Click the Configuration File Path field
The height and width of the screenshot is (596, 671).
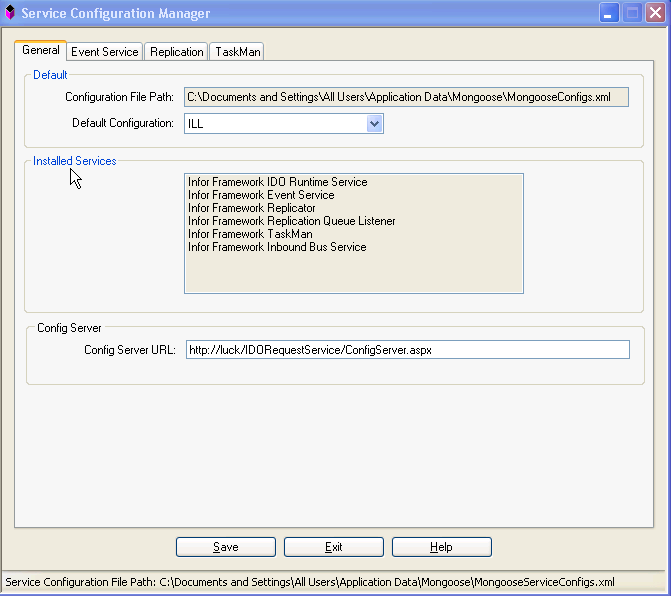406,97
